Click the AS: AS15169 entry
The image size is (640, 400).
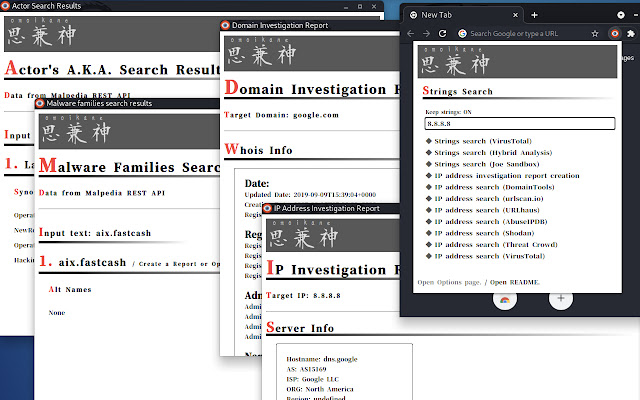pyautogui.click(x=306, y=369)
